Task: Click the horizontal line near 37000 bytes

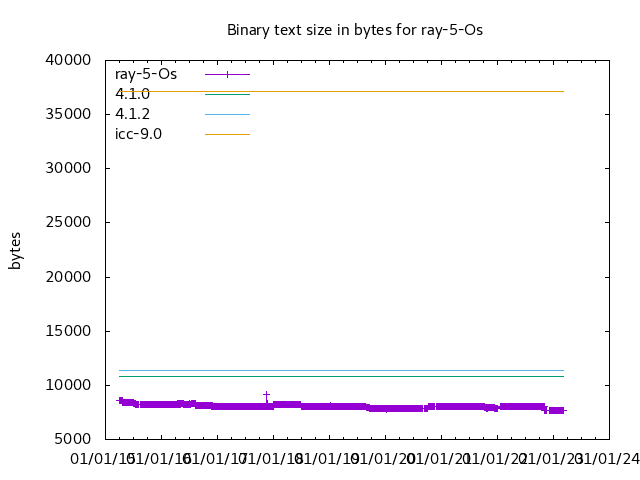Action: point(400,91)
